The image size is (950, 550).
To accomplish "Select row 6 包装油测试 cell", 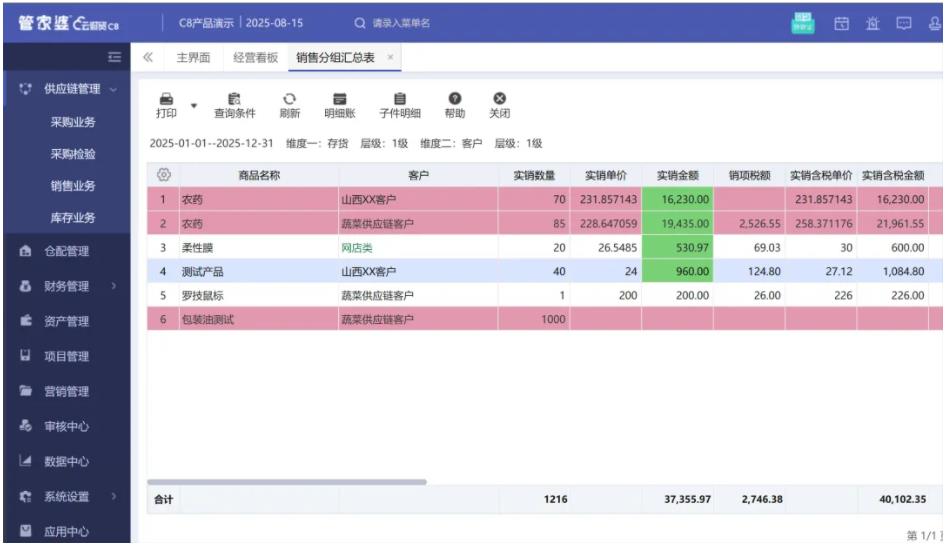I will coord(259,320).
